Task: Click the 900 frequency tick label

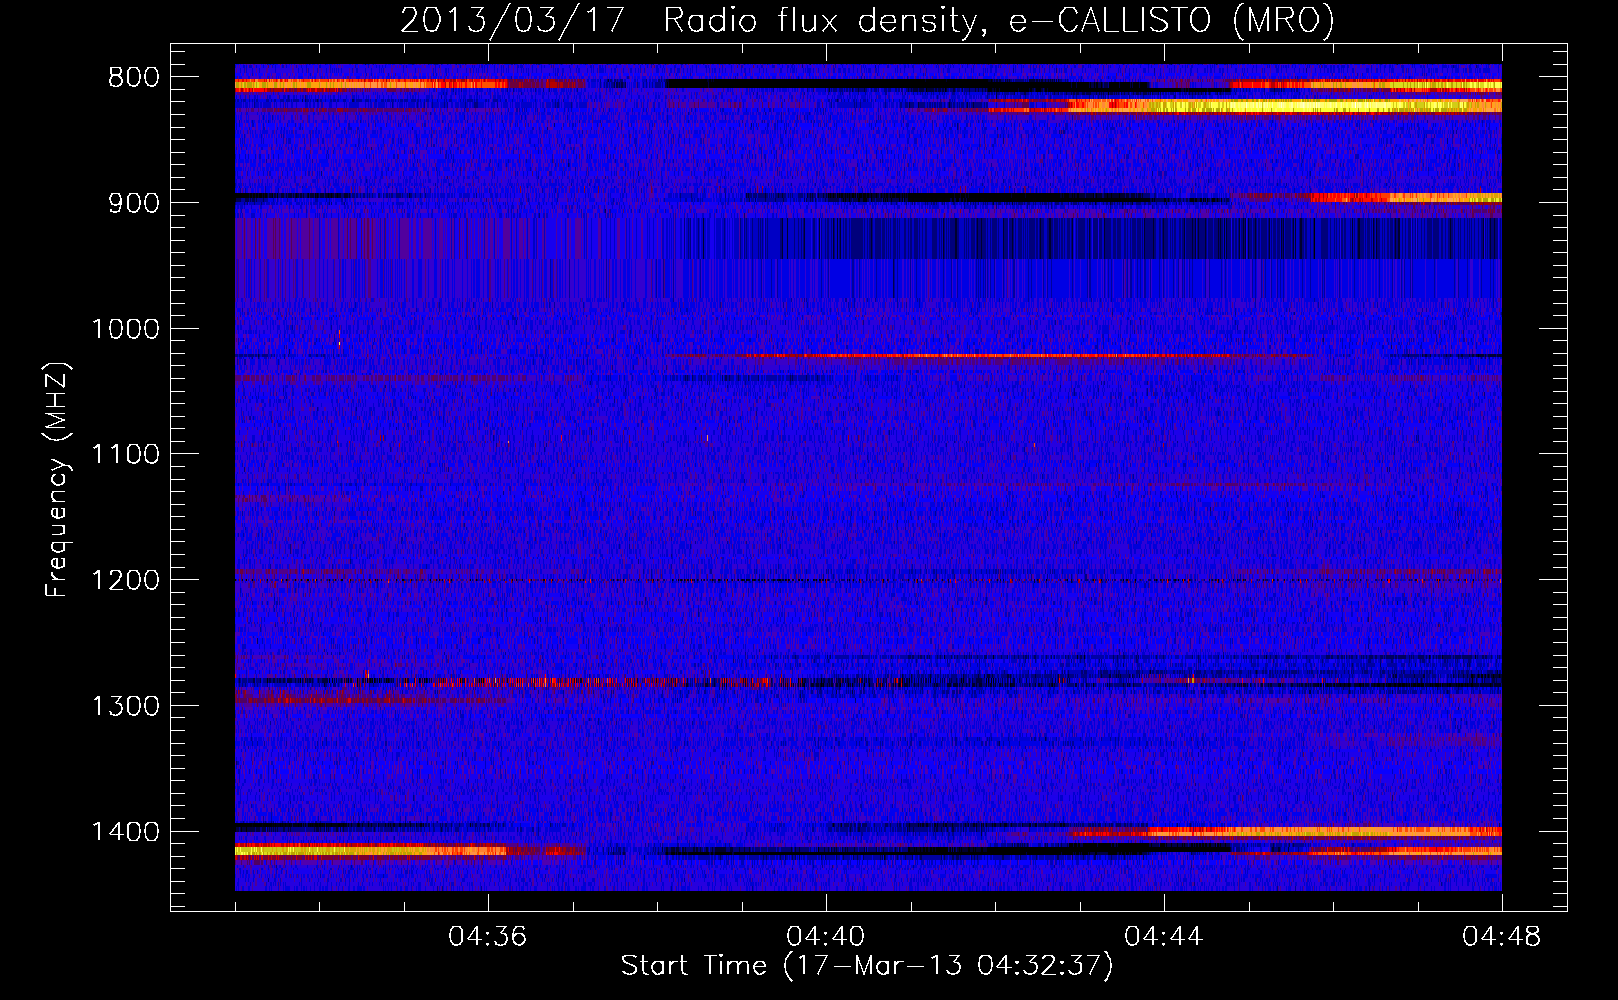Action: point(134,203)
